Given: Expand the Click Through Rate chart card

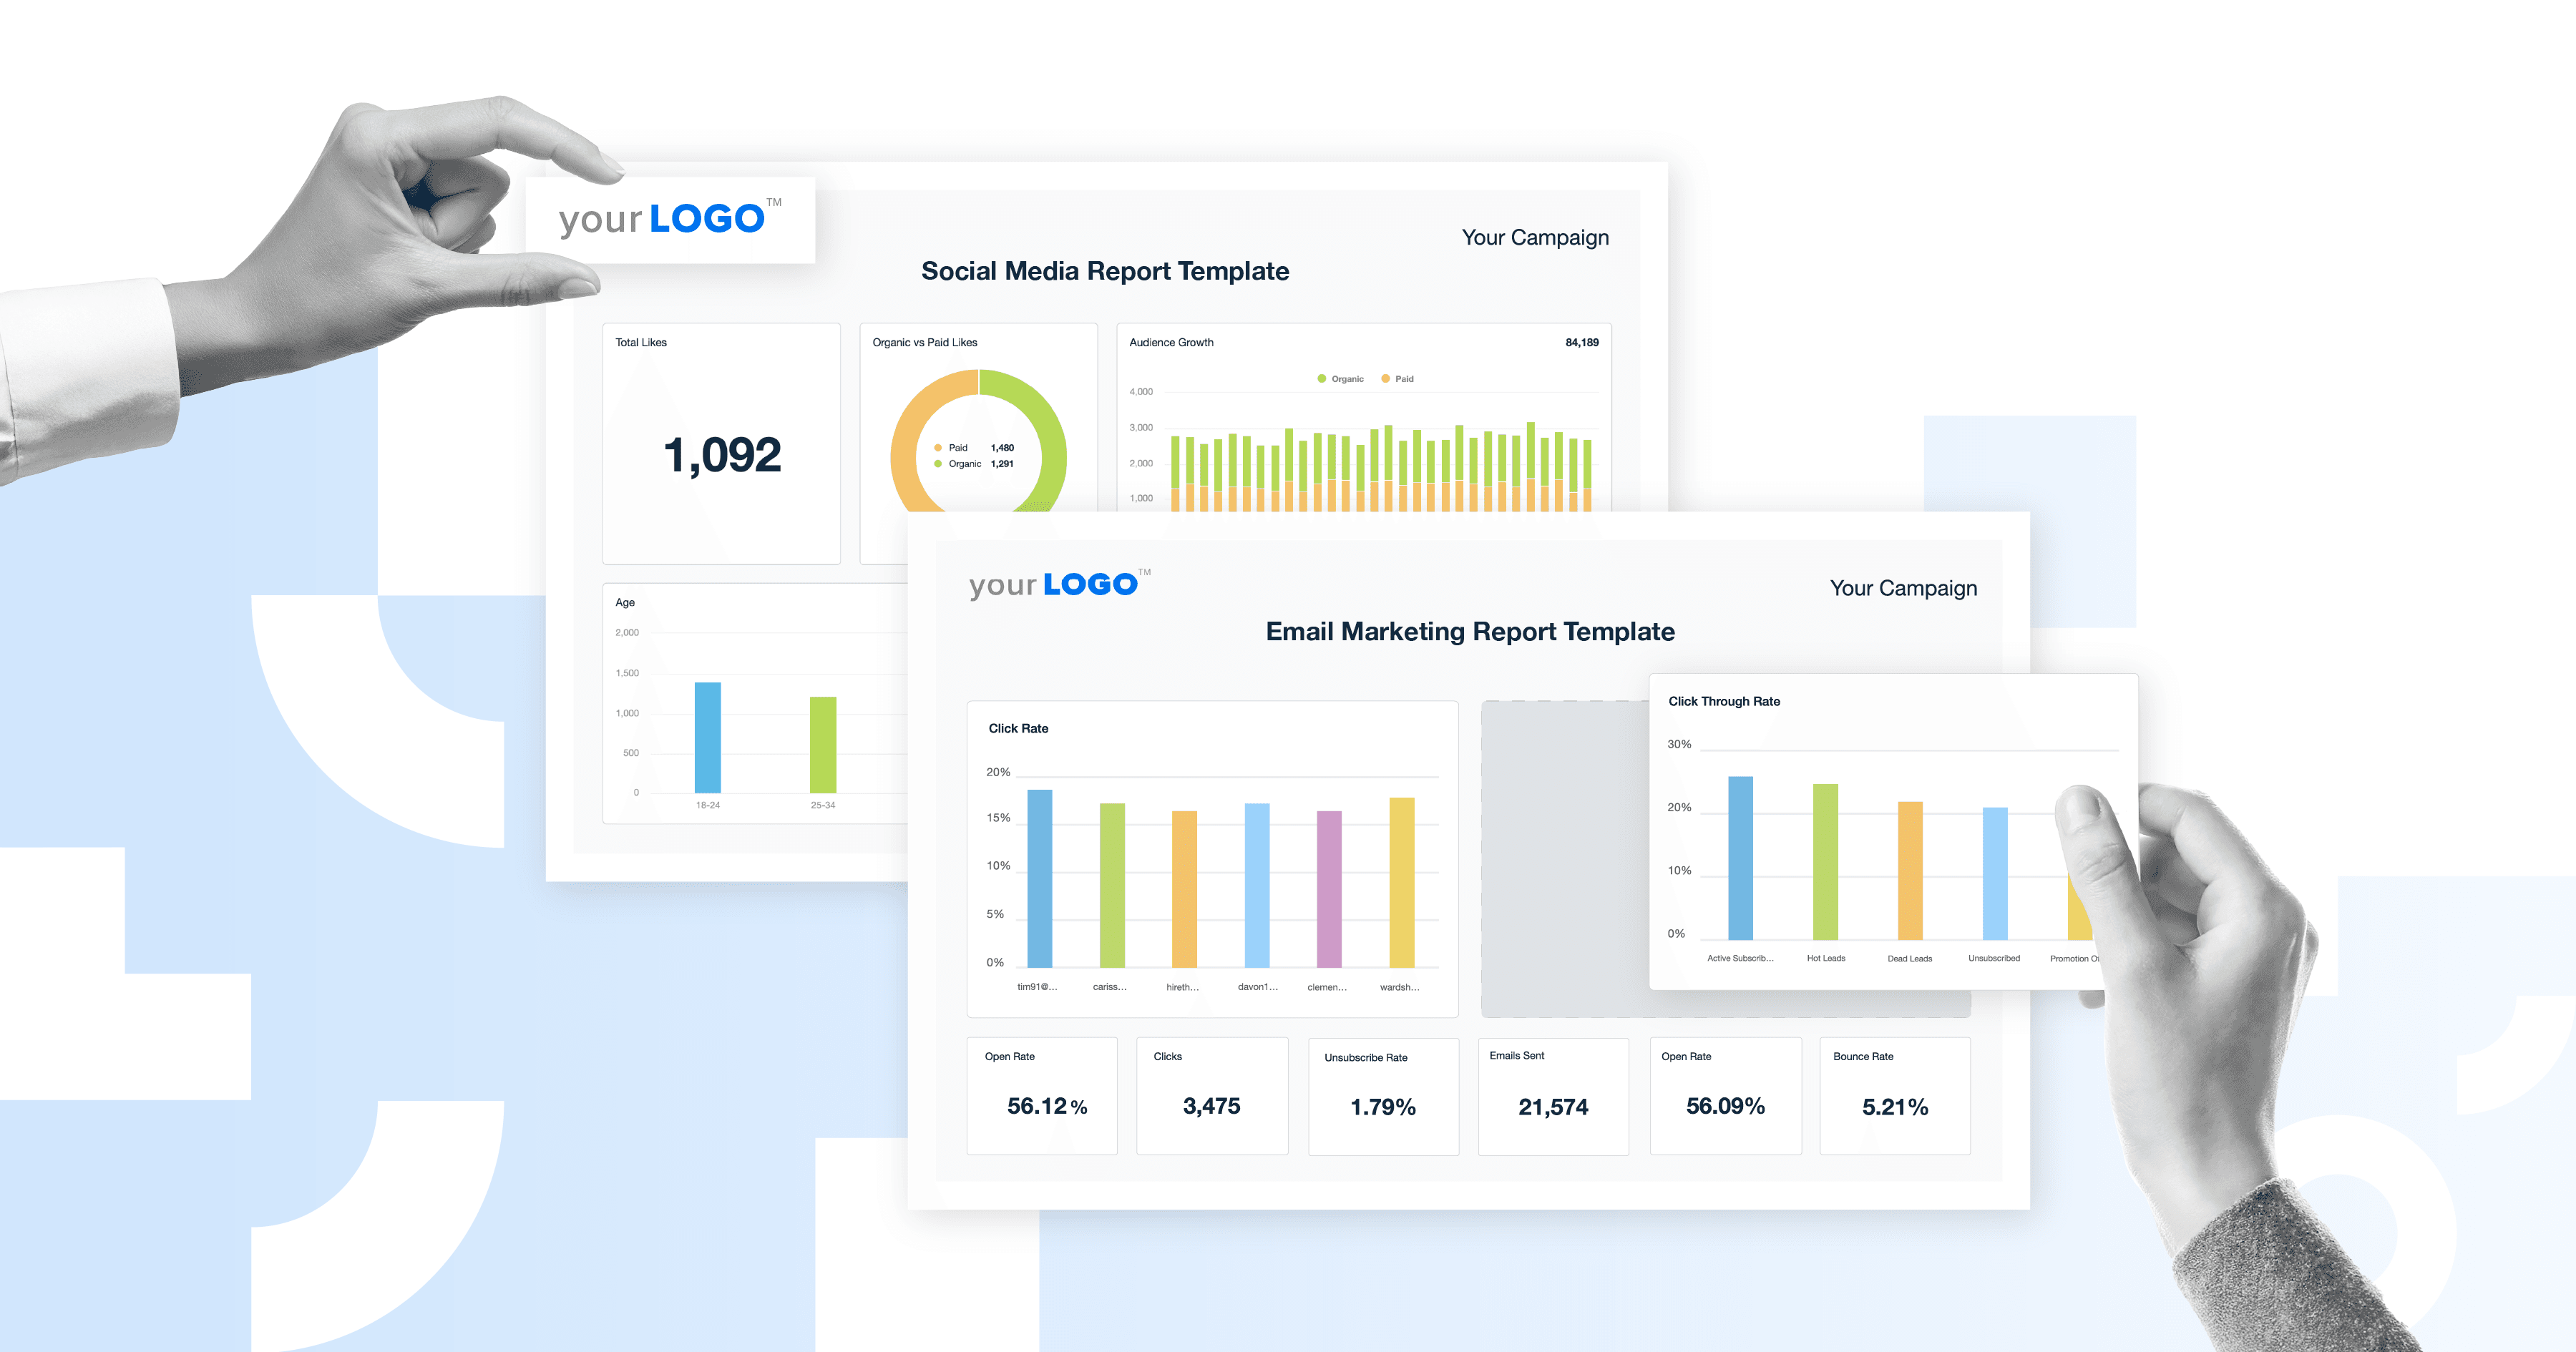Looking at the screenshot, I should coord(1724,701).
